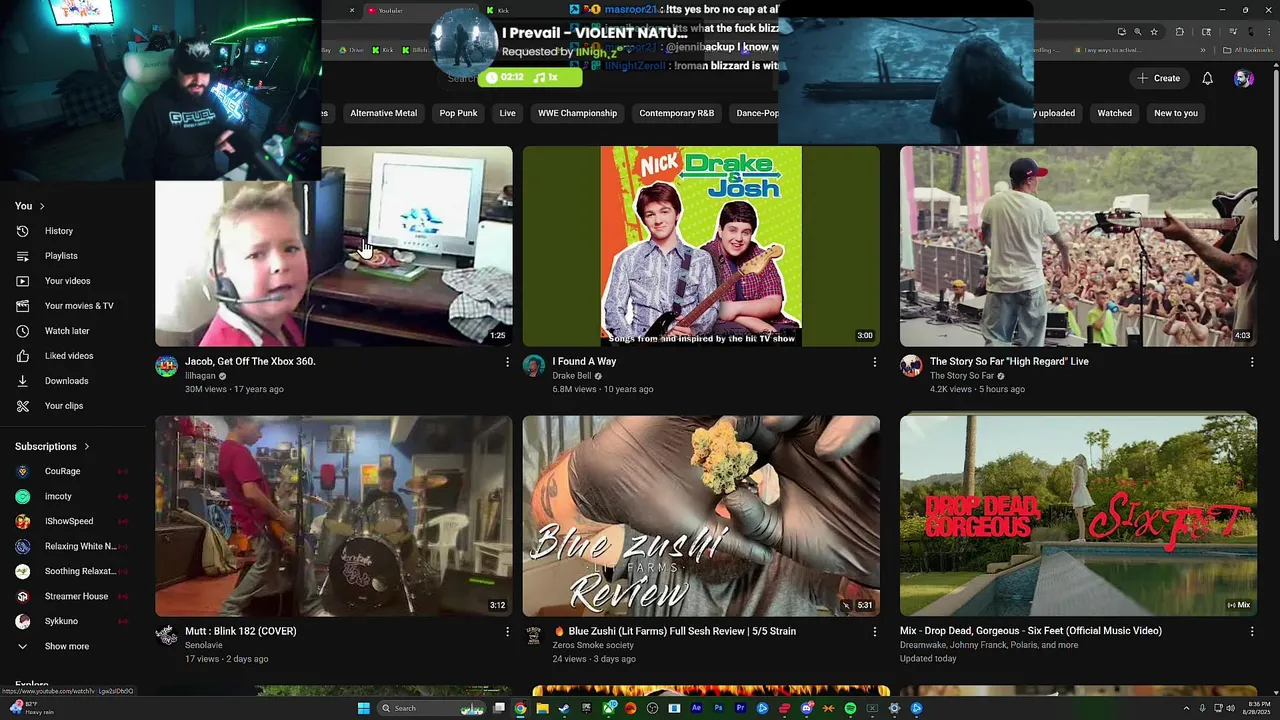The width and height of the screenshot is (1280, 720).
Task: Select the Contemporary R&B filter chip
Action: click(x=676, y=113)
